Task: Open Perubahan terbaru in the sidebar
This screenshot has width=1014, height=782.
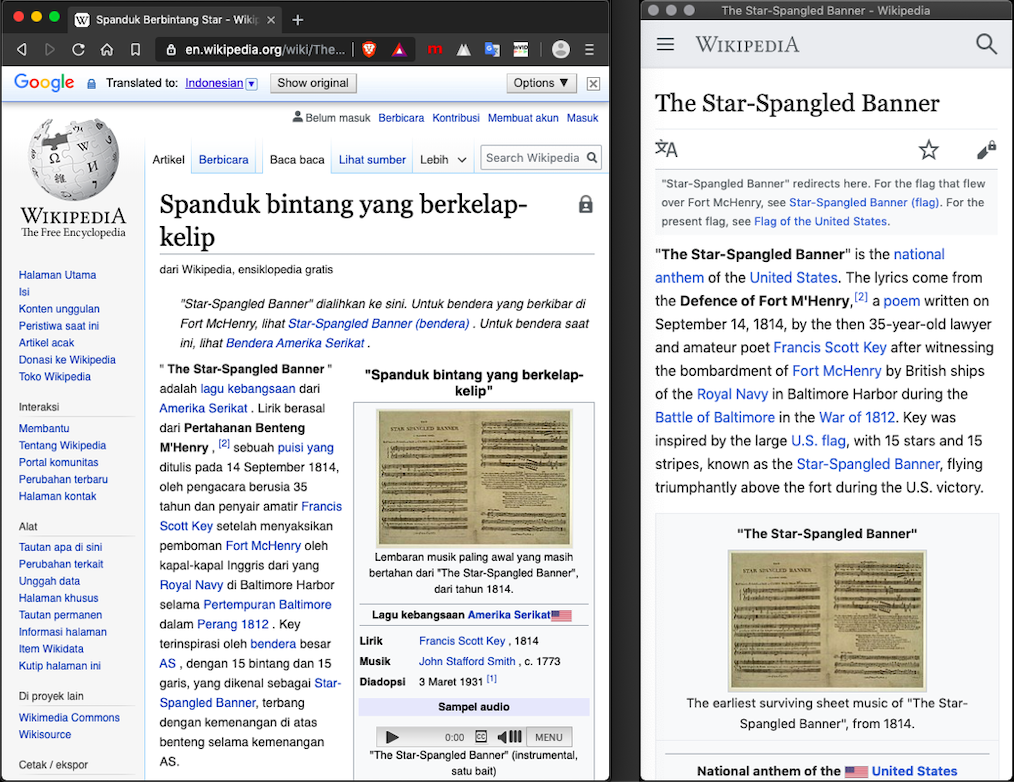Action: click(x=63, y=479)
